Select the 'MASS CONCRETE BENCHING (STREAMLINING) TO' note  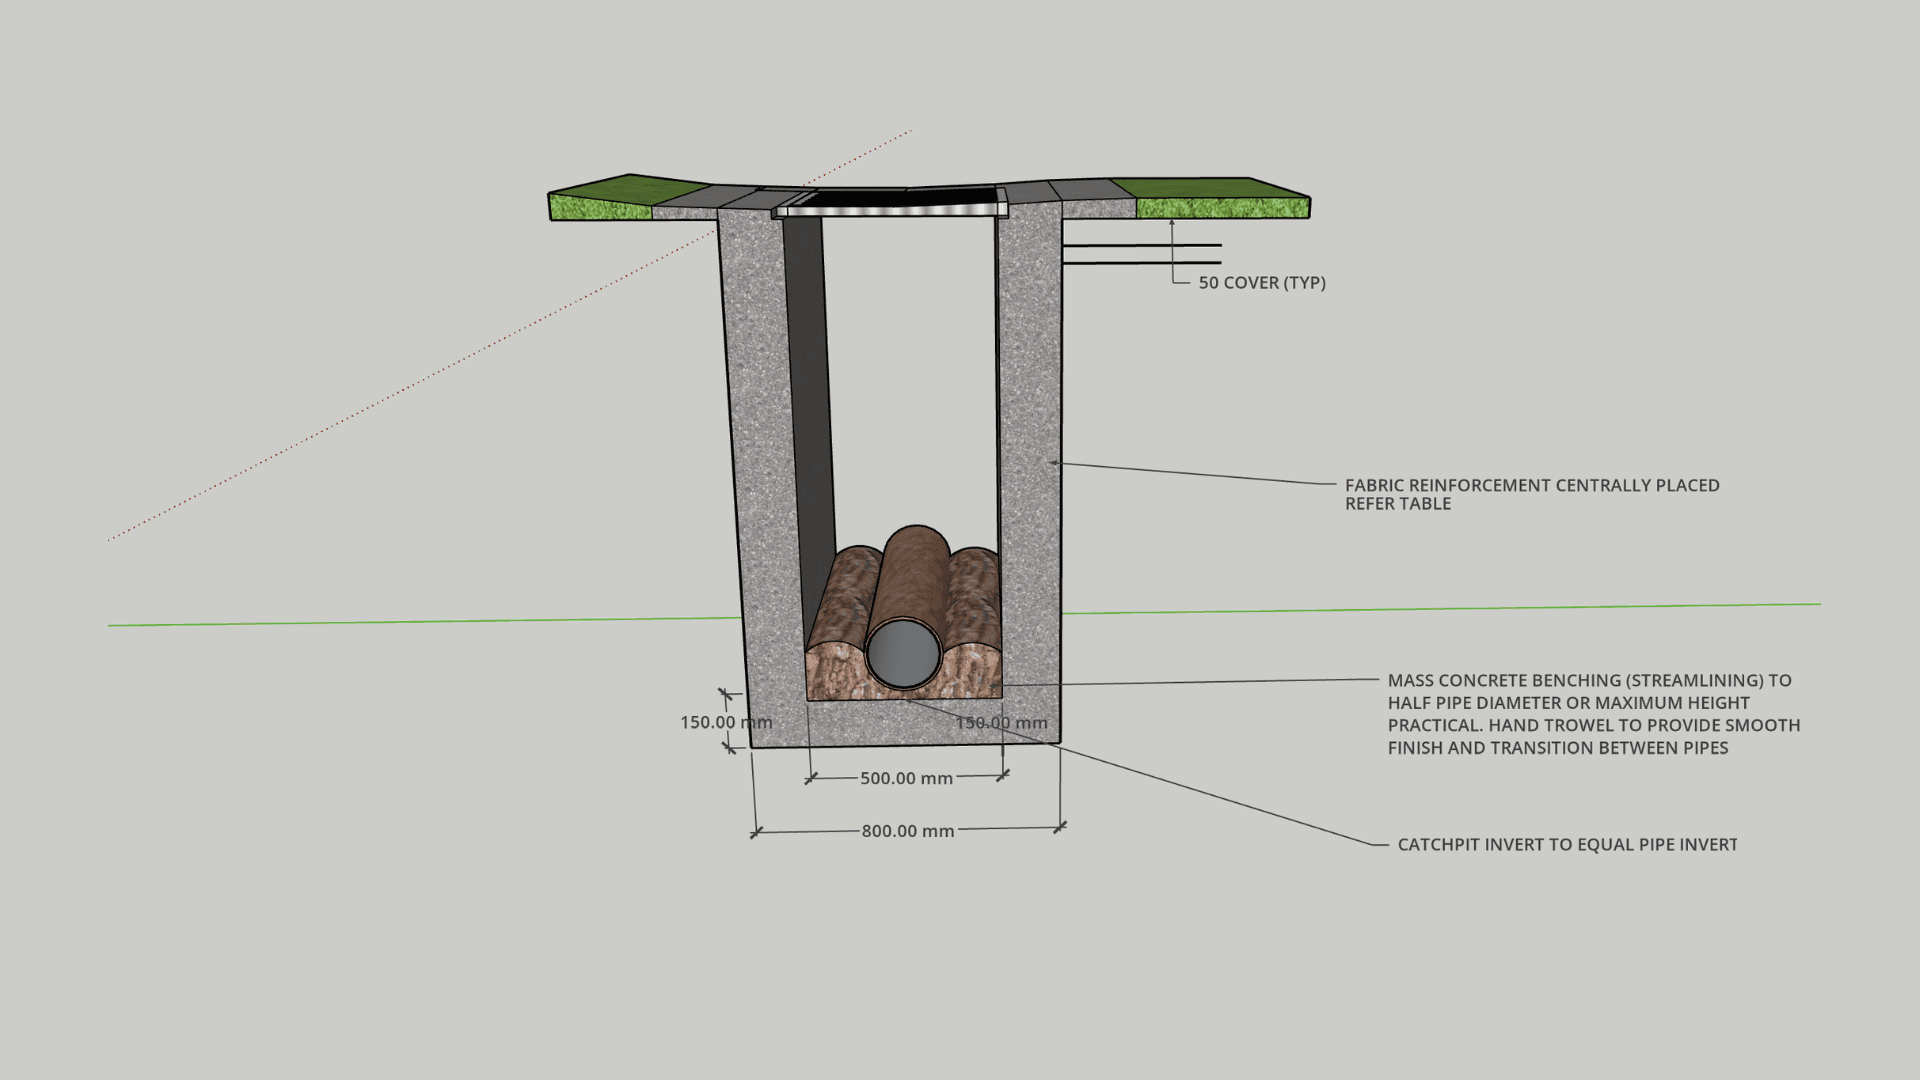[x=1589, y=680]
